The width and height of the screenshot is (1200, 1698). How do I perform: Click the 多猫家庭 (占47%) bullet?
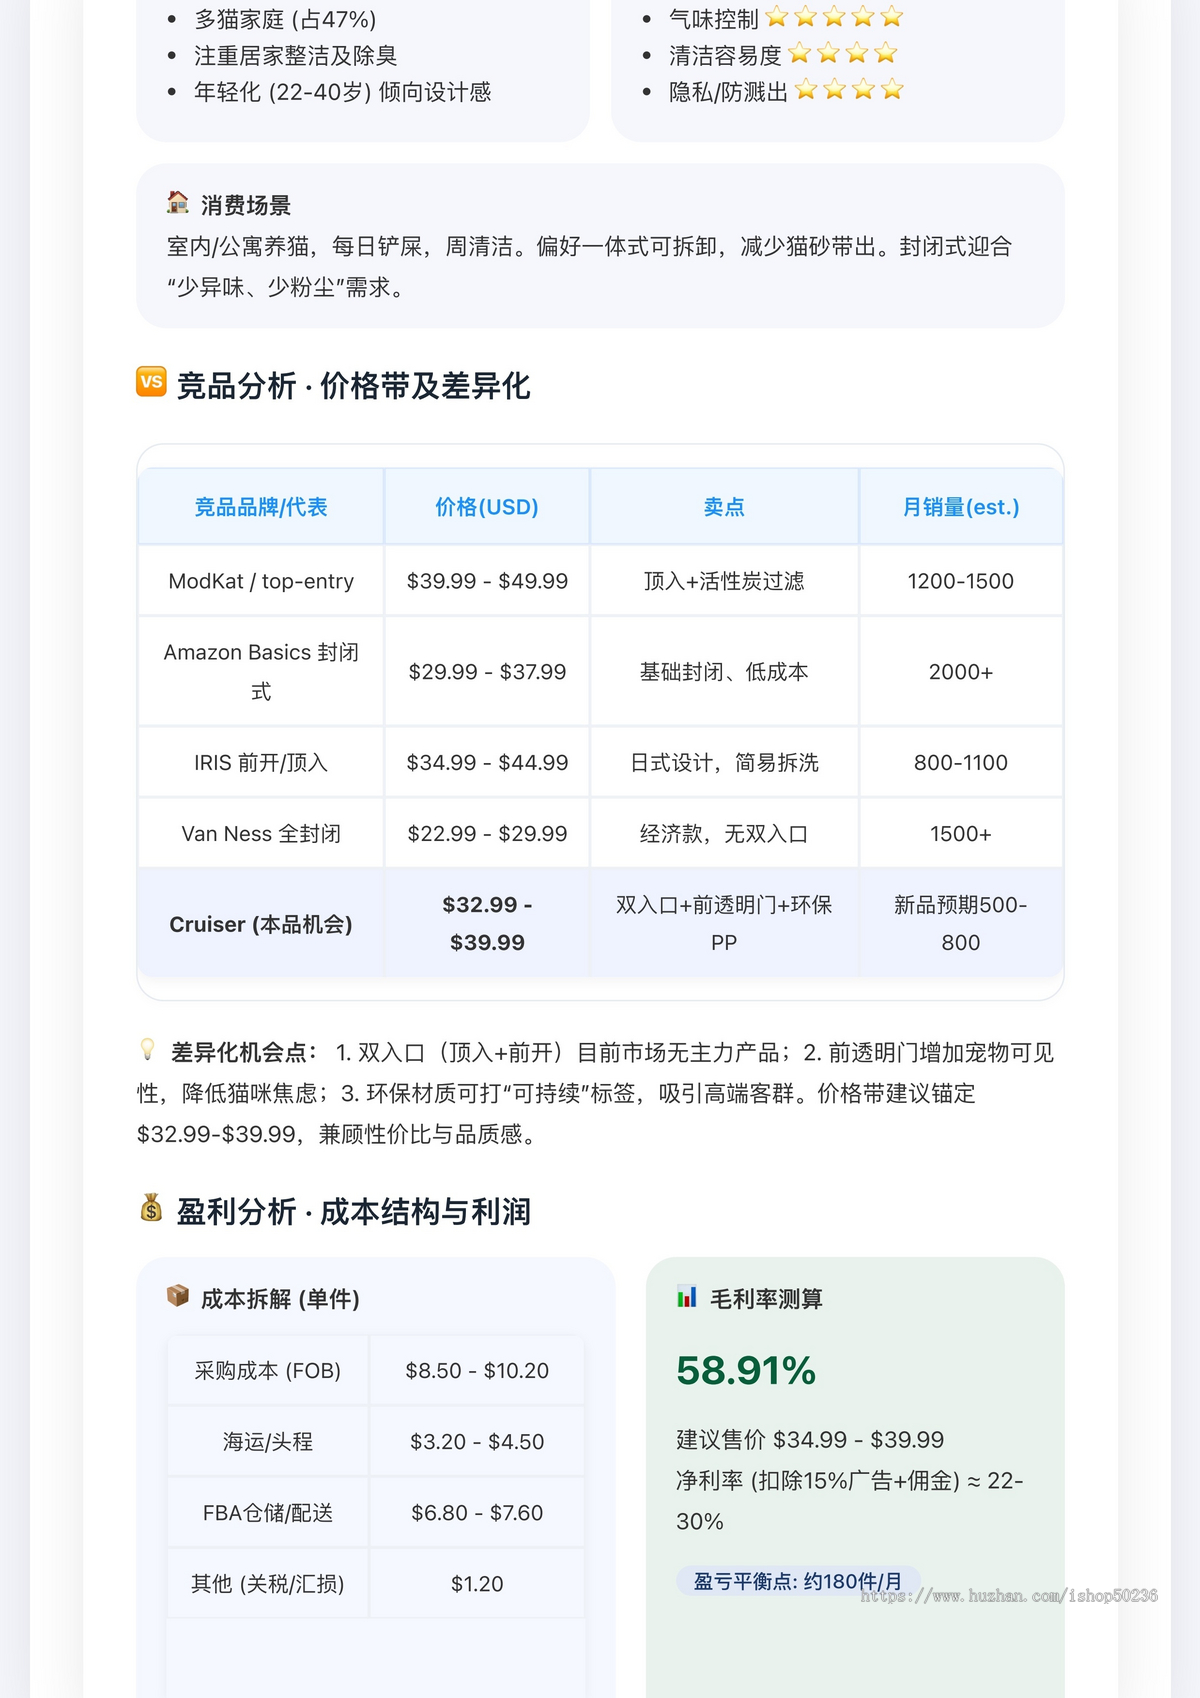click(x=285, y=19)
